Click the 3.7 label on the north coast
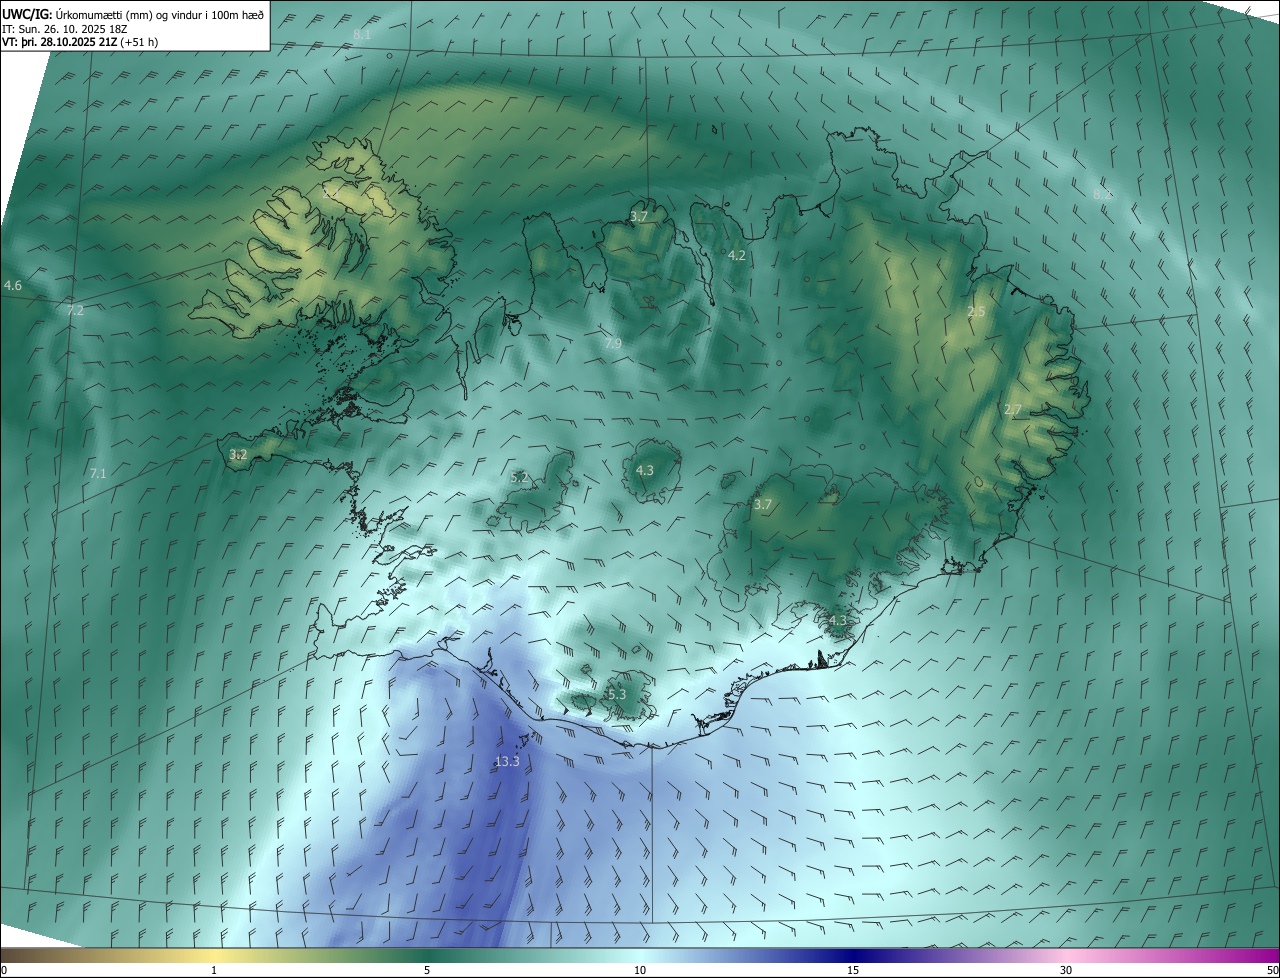The width and height of the screenshot is (1280, 978). 639,216
